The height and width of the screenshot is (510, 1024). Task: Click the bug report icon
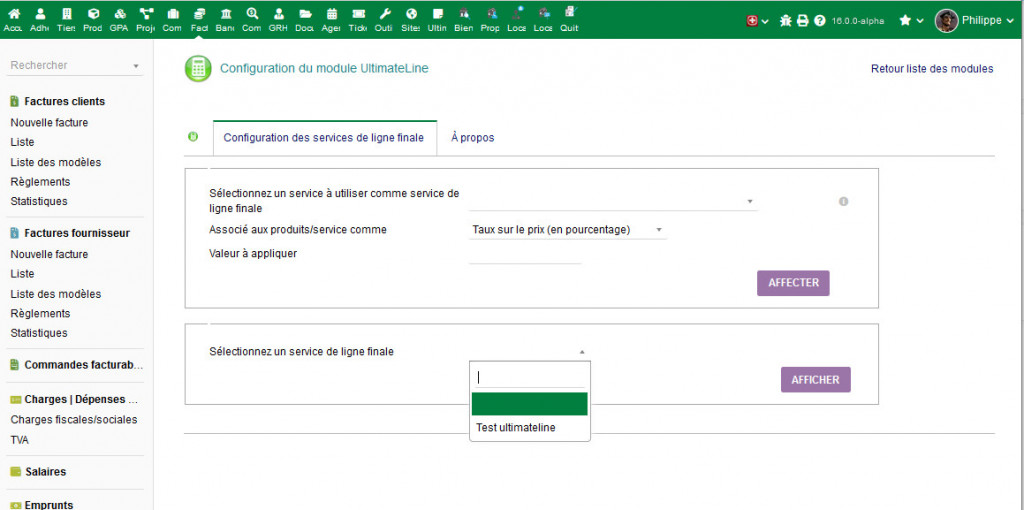click(x=785, y=20)
